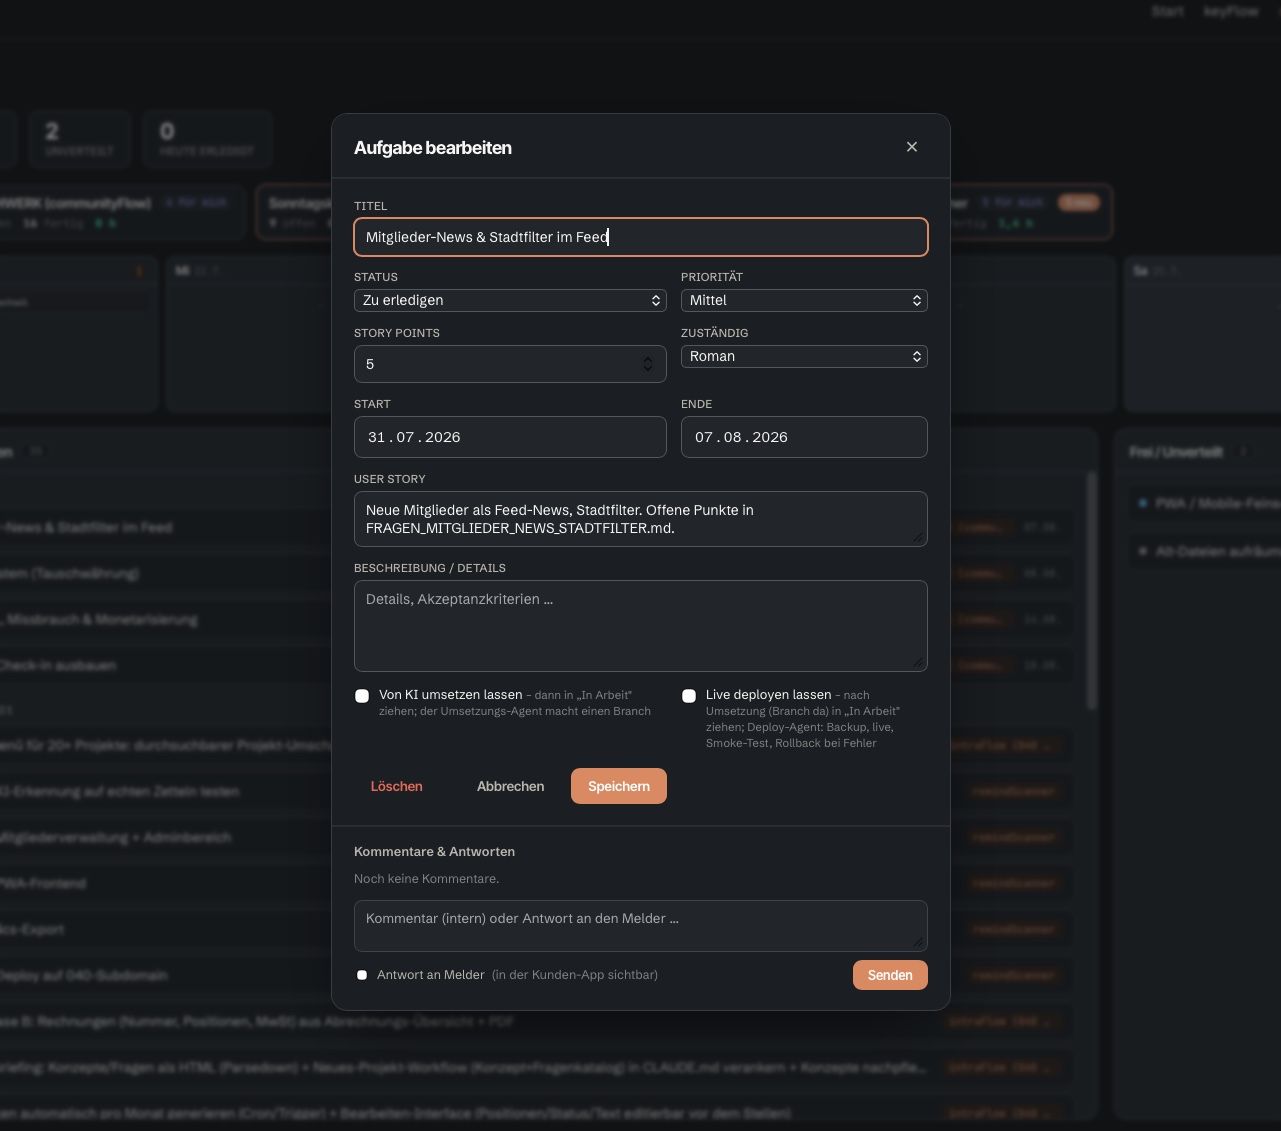Click into the User Story text area

(x=640, y=519)
